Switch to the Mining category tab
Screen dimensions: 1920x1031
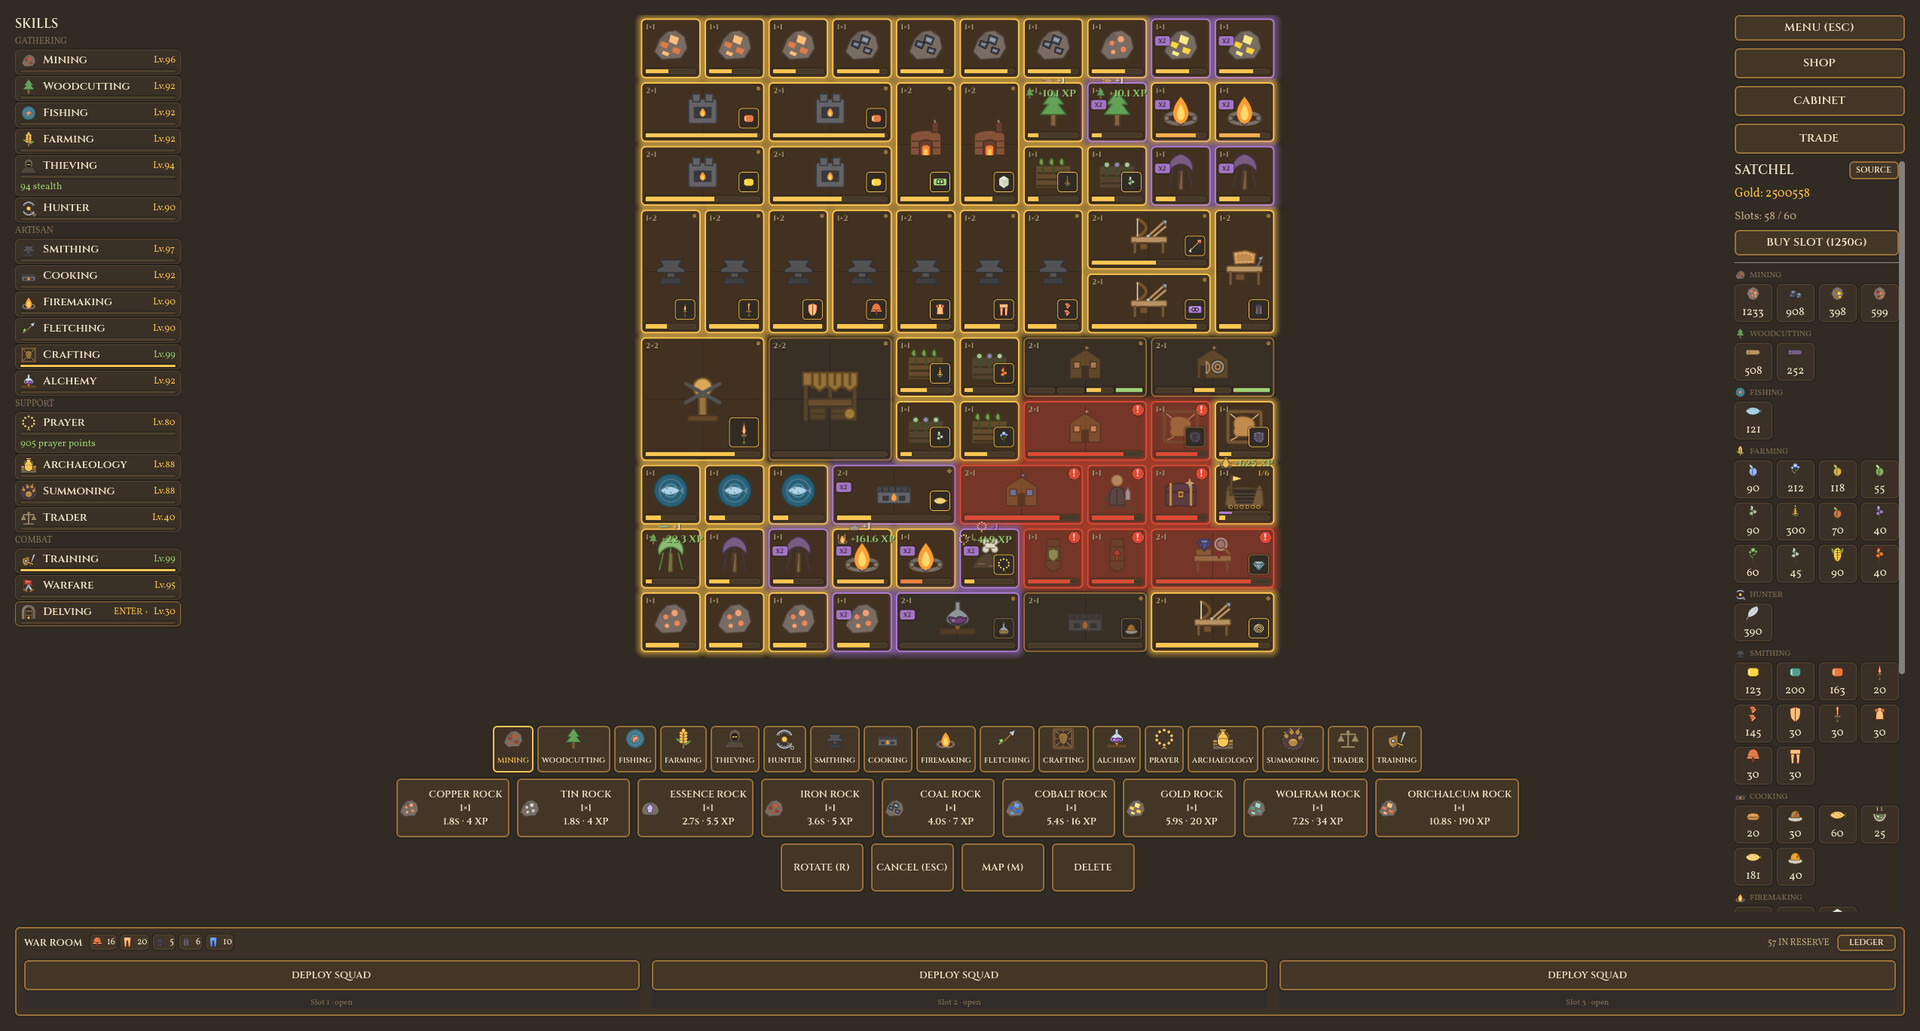click(513, 749)
